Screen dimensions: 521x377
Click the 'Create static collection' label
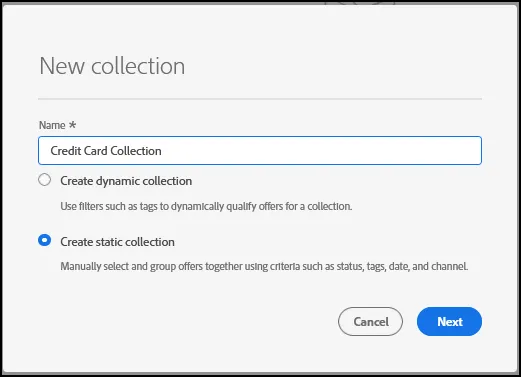tap(117, 242)
